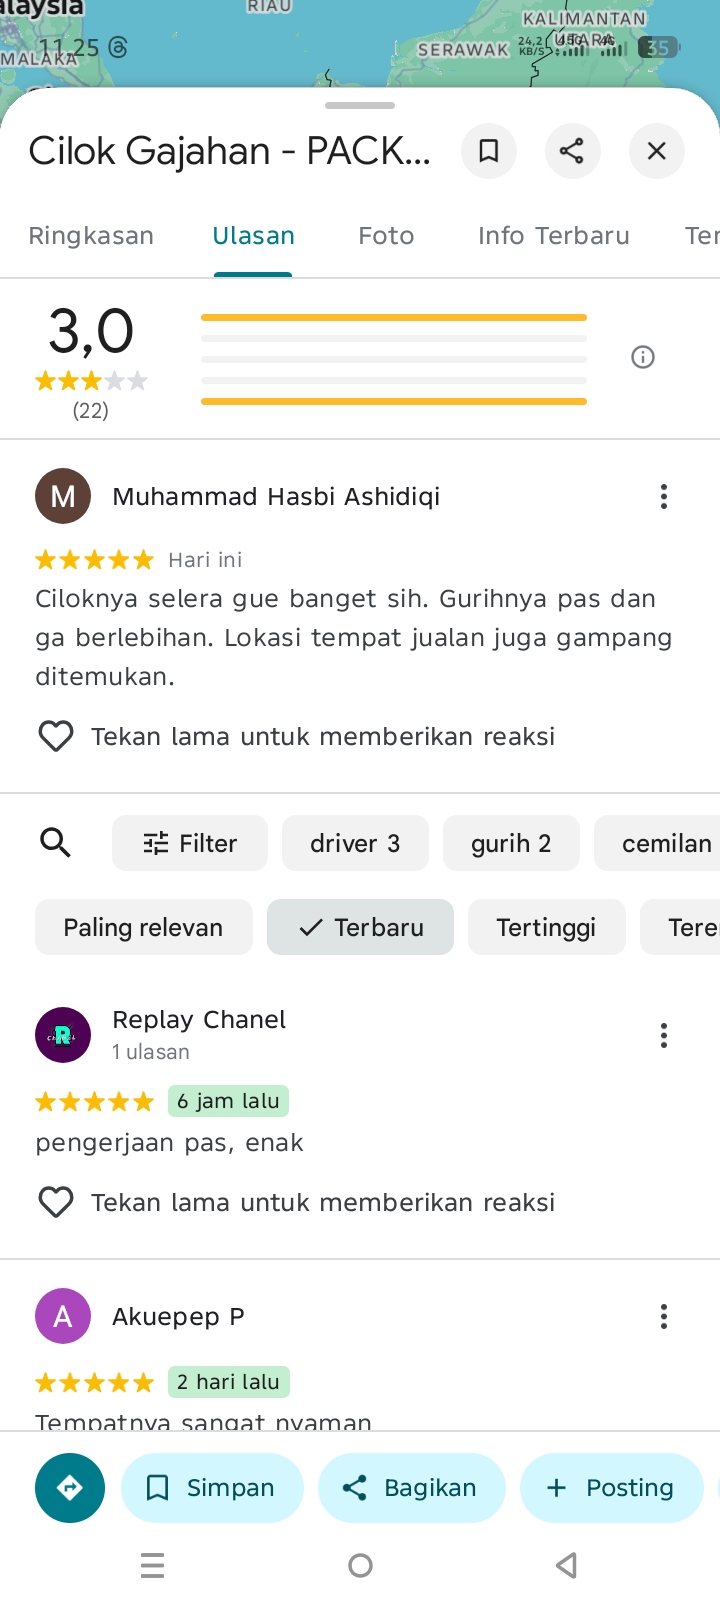Tap the Posting button
The image size is (720, 1600).
pos(611,1488)
